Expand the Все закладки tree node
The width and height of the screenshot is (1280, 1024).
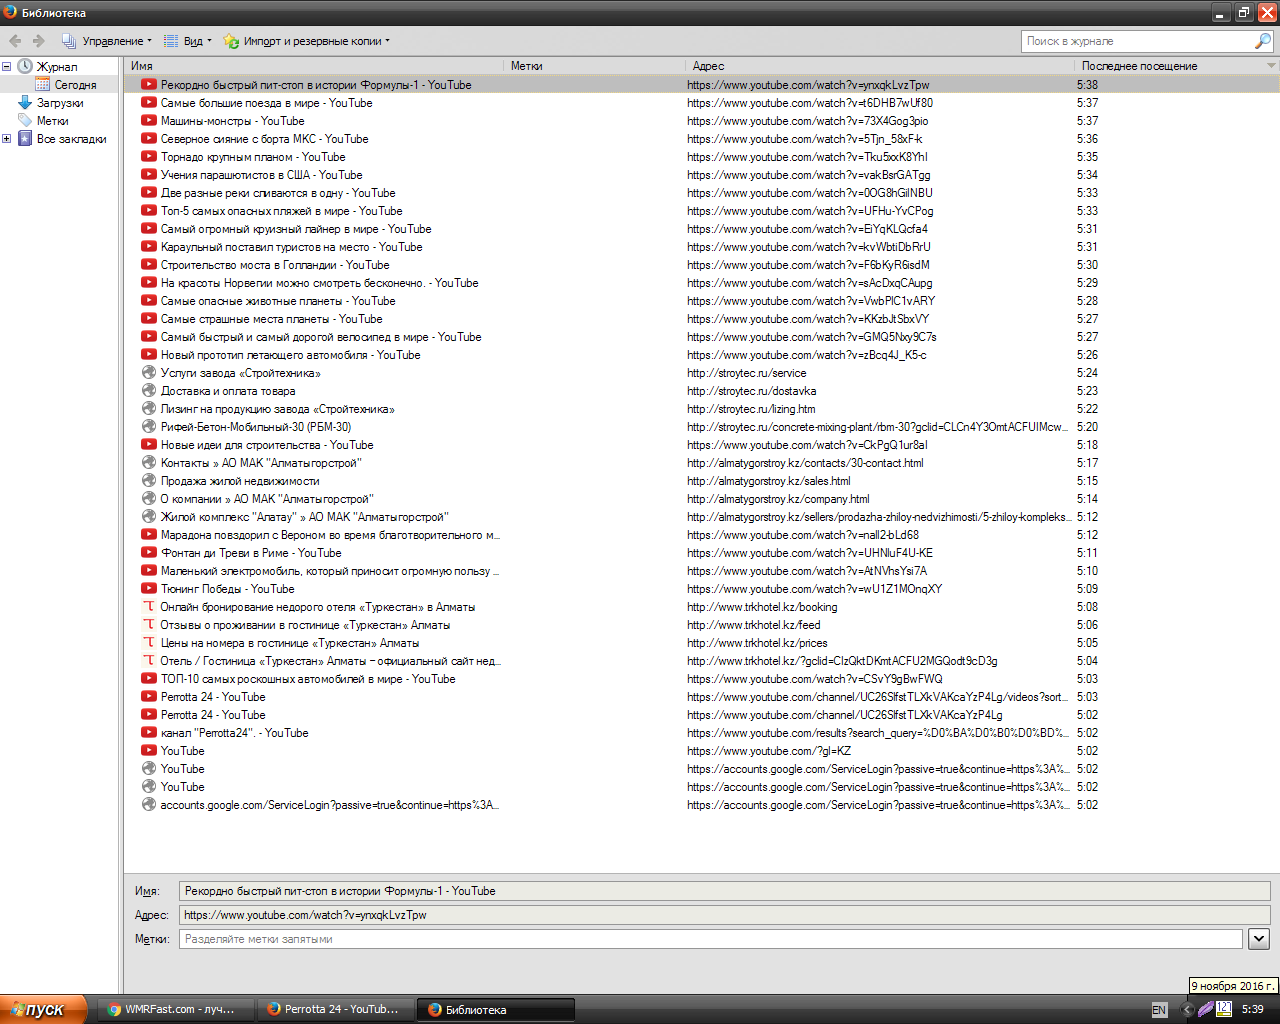pyautogui.click(x=6, y=139)
